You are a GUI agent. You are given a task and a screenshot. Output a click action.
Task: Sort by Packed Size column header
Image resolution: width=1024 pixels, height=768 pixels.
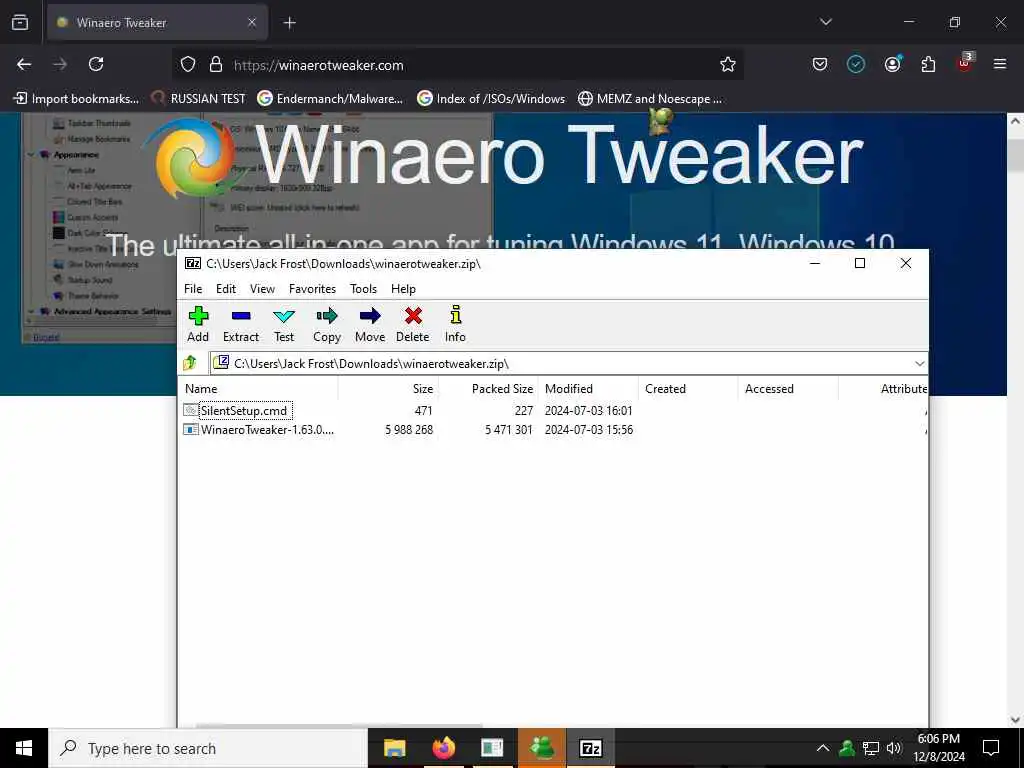488,389
